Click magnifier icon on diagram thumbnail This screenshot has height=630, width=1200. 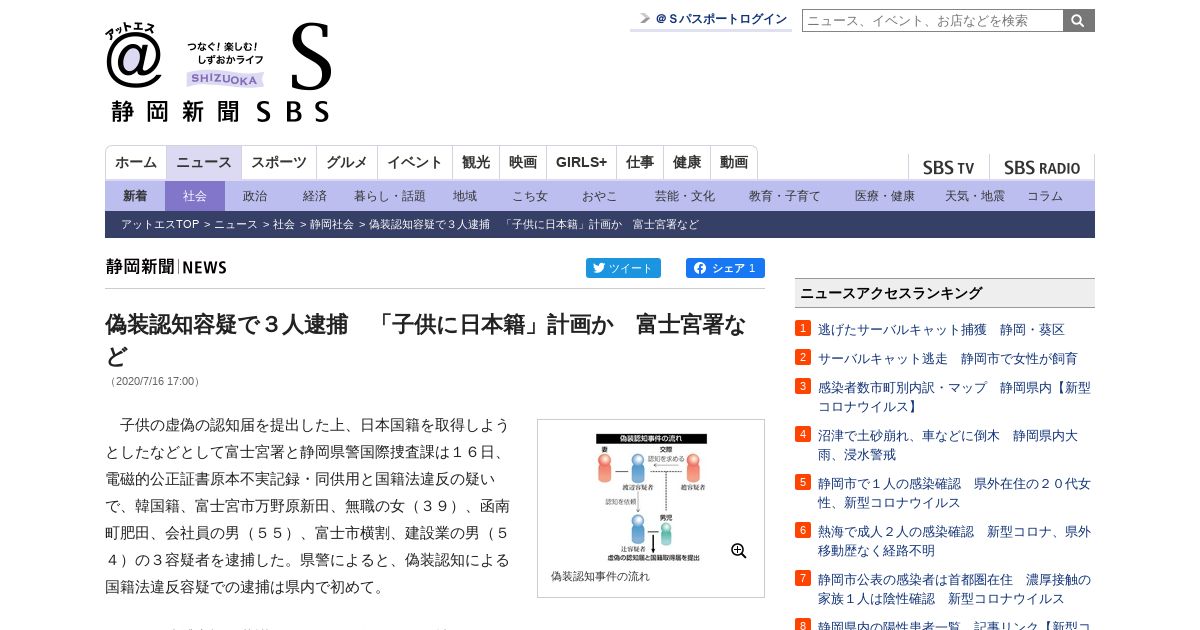[739, 551]
